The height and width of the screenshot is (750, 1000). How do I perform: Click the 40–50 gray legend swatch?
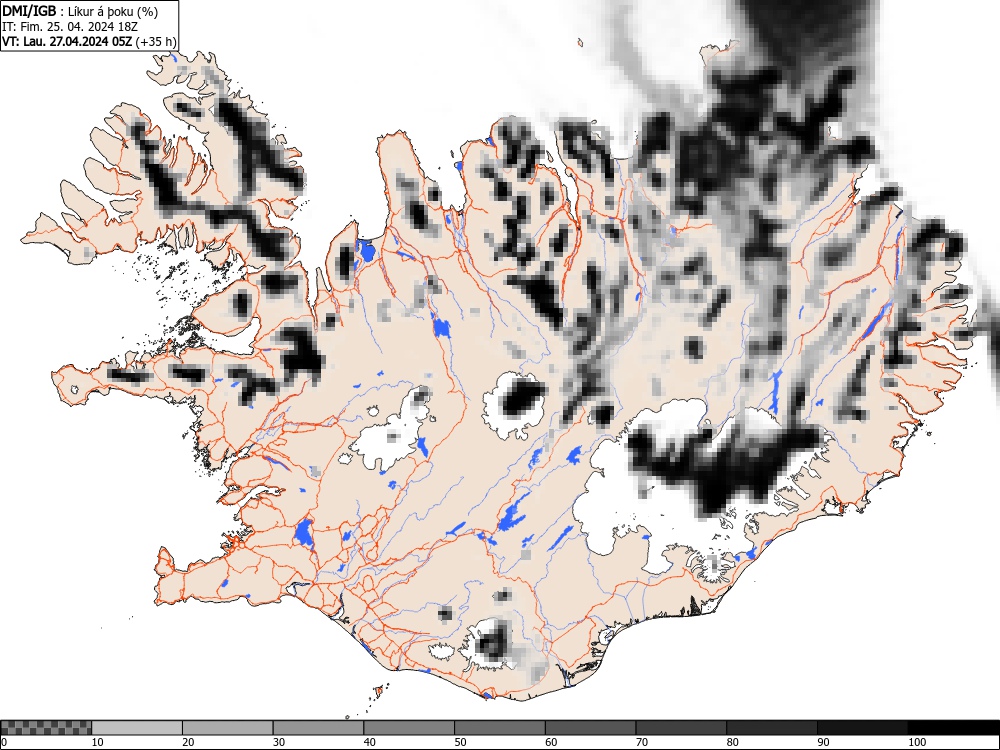tap(409, 728)
